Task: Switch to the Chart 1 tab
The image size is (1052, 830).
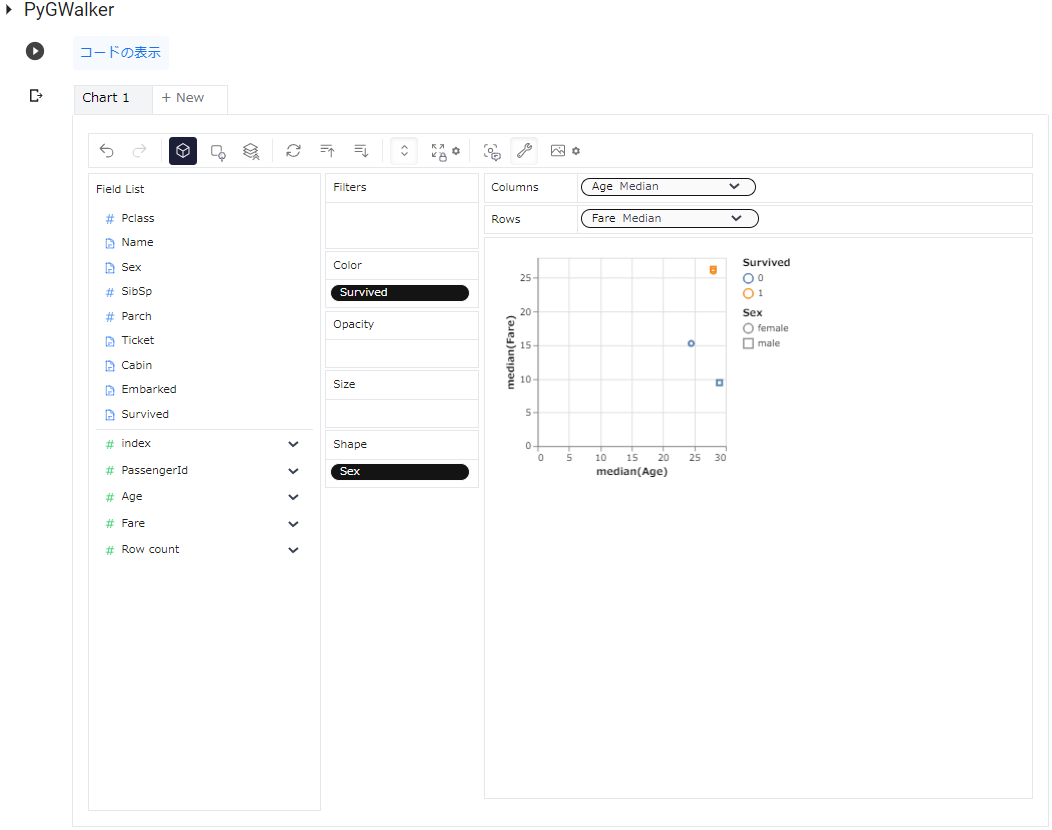Action: (x=106, y=98)
